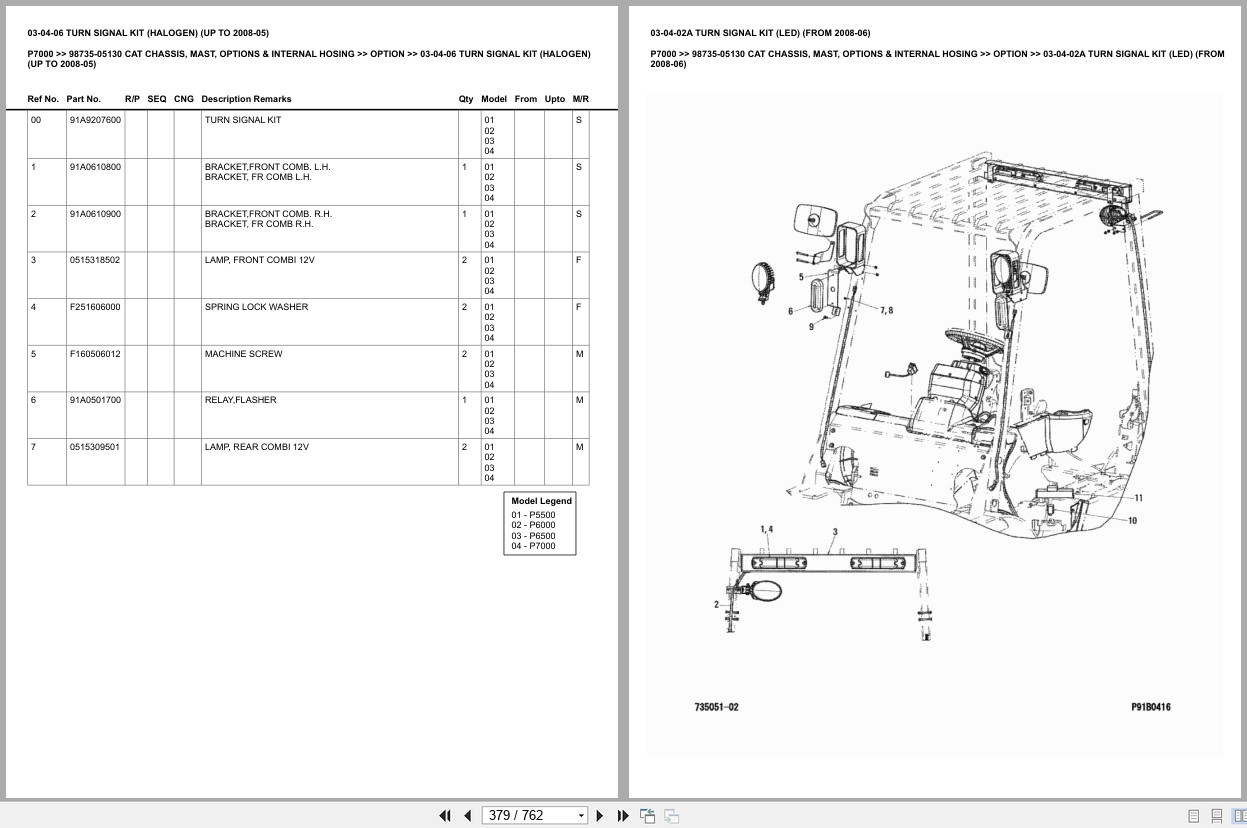Click part number 91A0610800
This screenshot has width=1247, height=828.
click(x=95, y=167)
